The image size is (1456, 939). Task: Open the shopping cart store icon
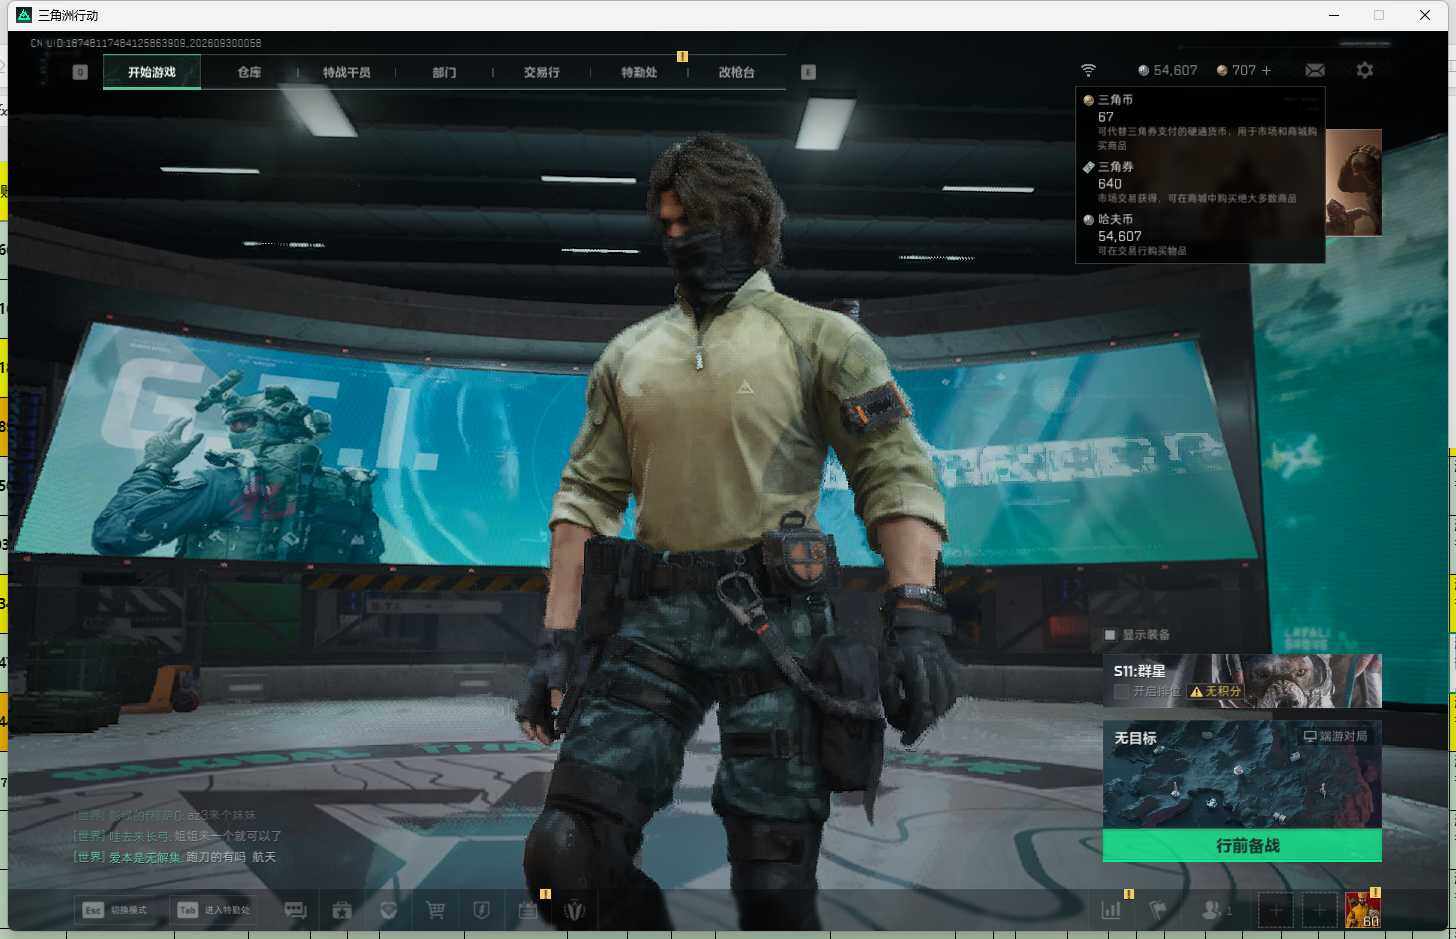(435, 910)
